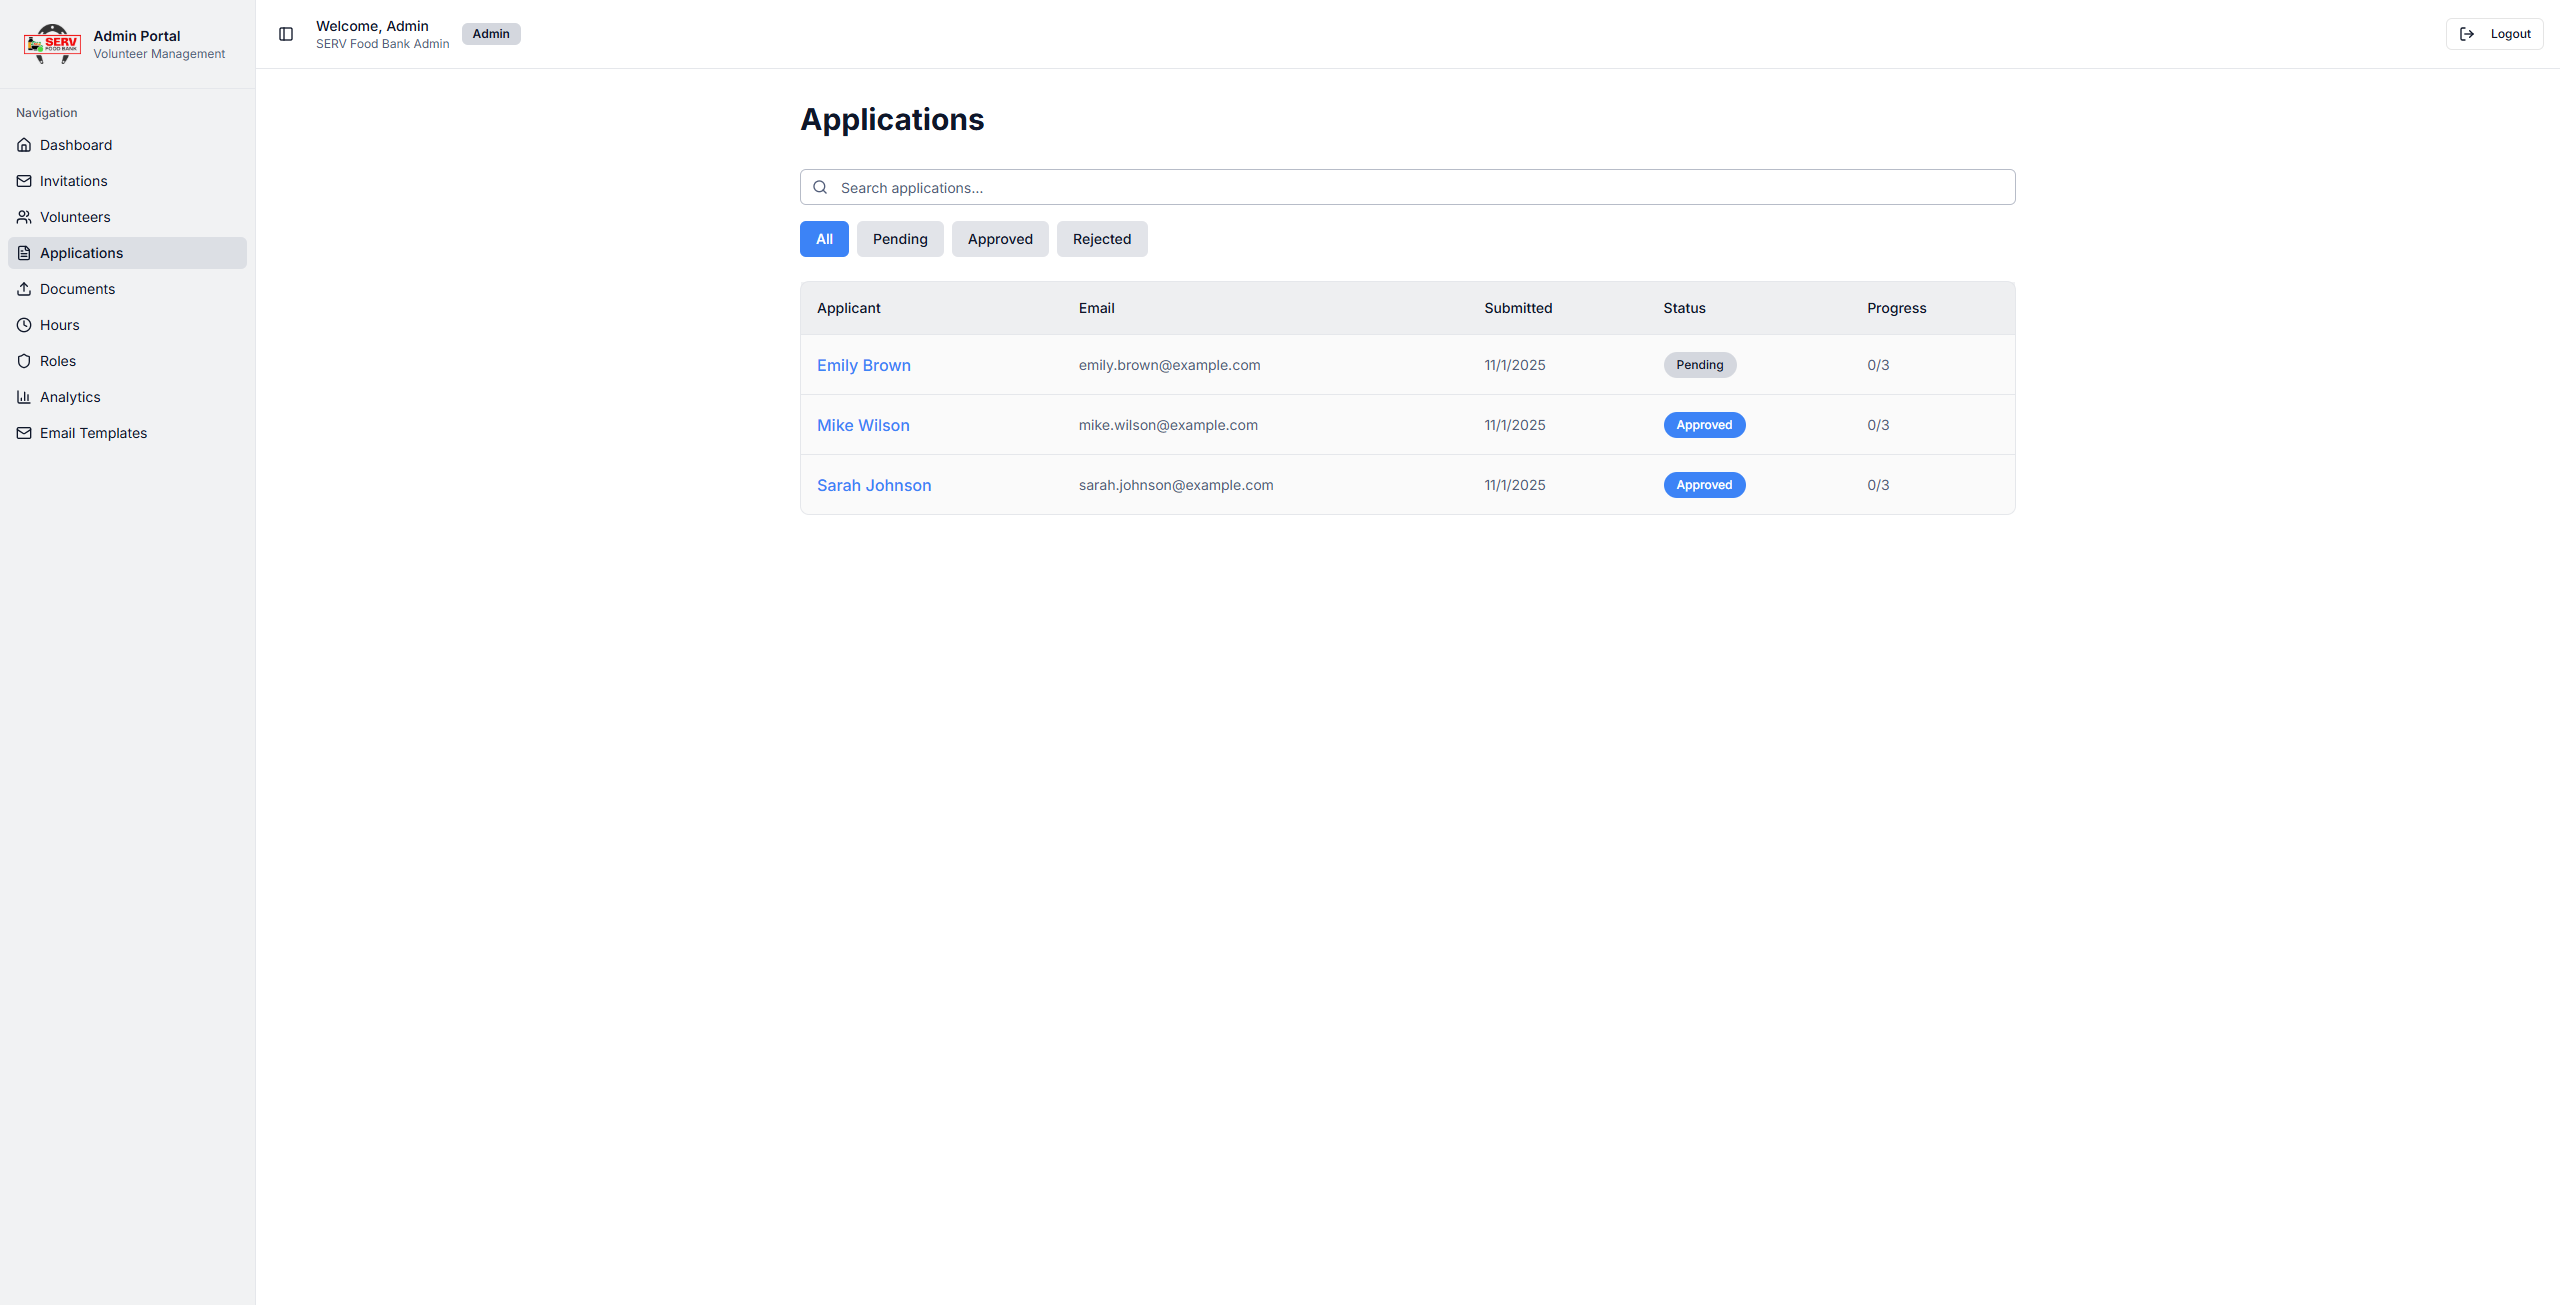Click the Documents upload icon
The image size is (2560, 1305).
[24, 289]
